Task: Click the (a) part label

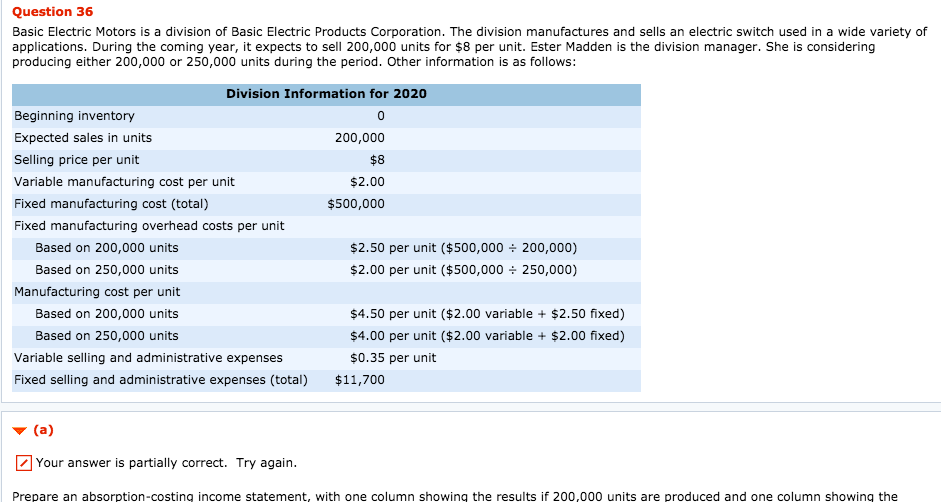Action: [43, 430]
